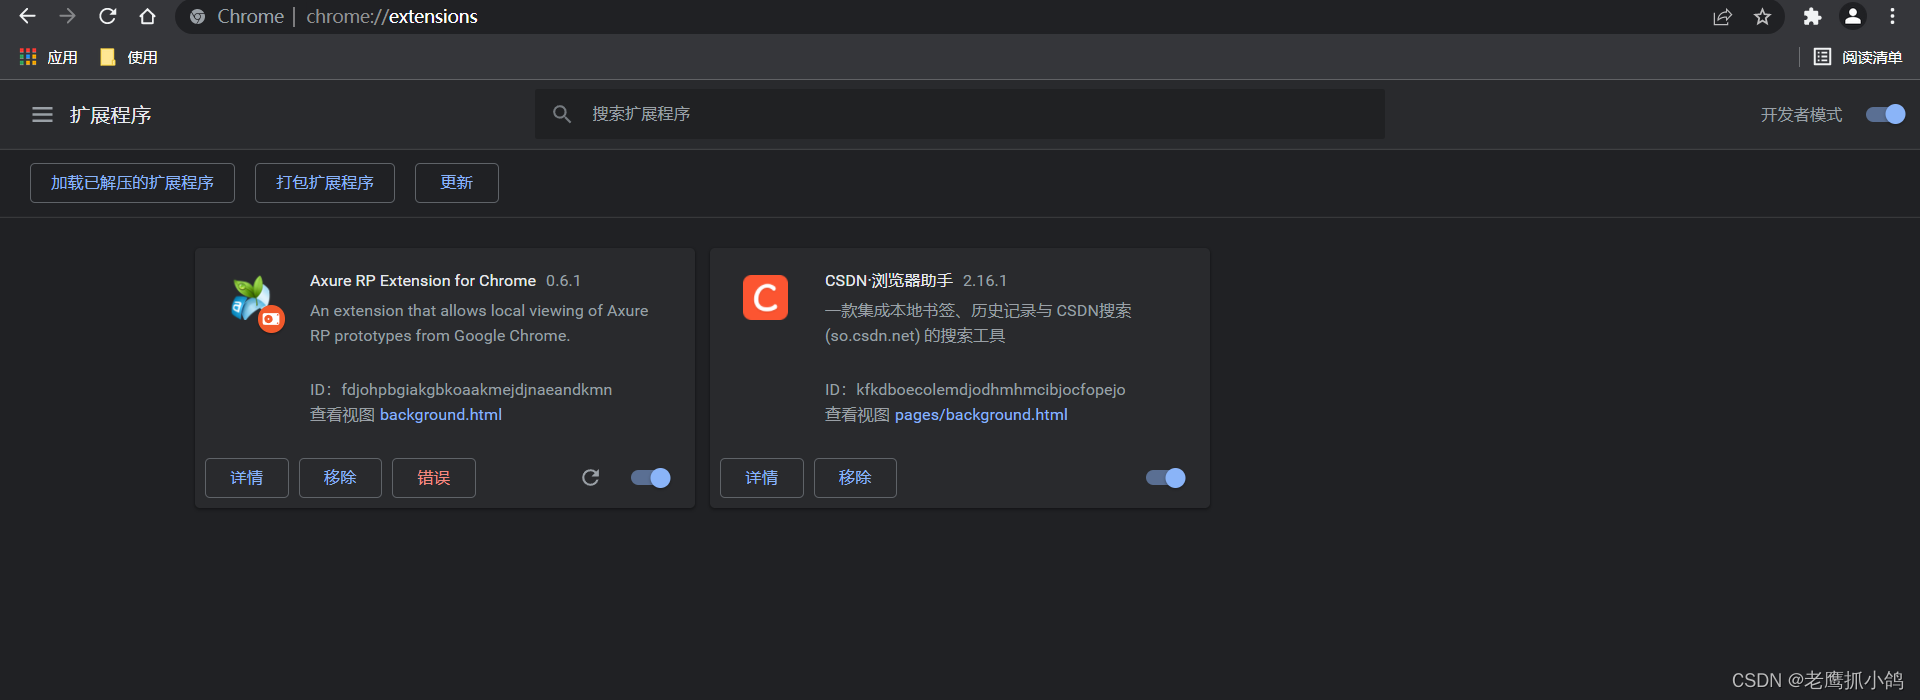The width and height of the screenshot is (1920, 700).
Task: Click CSDN extension ID kfkdboecolemdjodhmhmcibjocfopejo
Action: tap(991, 390)
